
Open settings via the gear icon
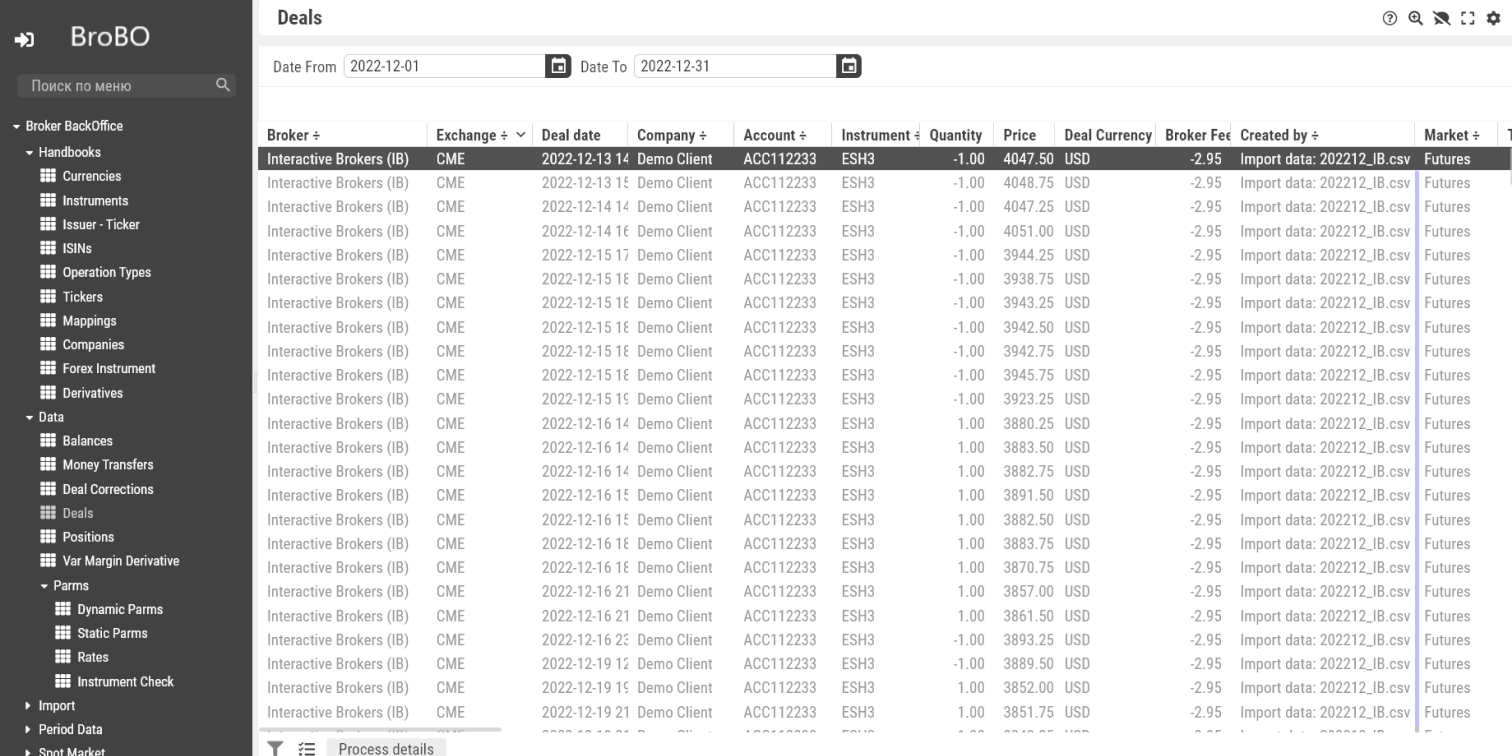1494,18
